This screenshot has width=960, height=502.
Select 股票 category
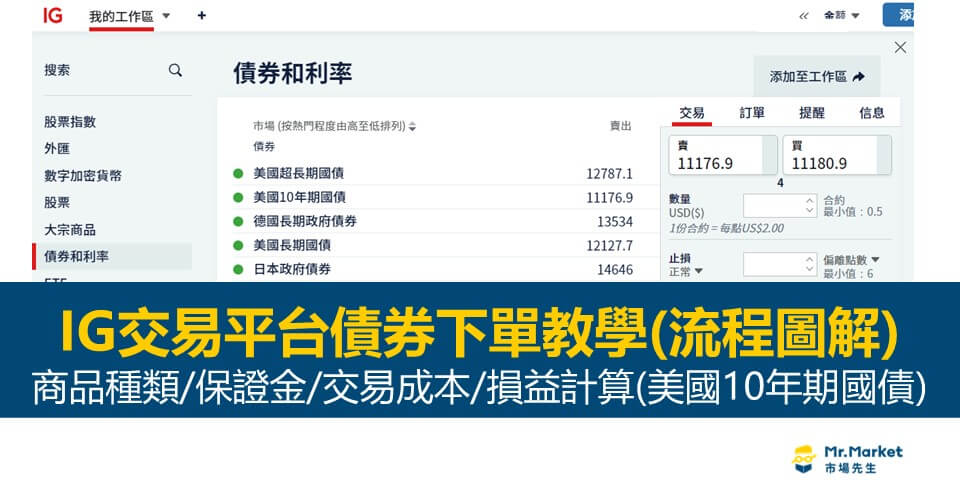pos(57,203)
